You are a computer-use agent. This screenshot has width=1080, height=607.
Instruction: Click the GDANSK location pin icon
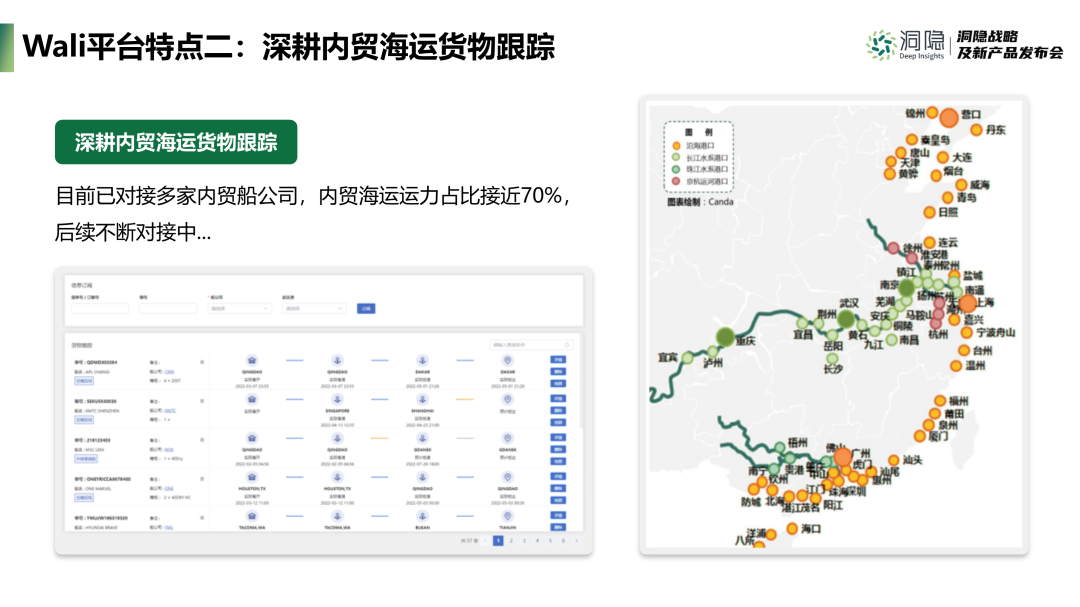(x=507, y=438)
